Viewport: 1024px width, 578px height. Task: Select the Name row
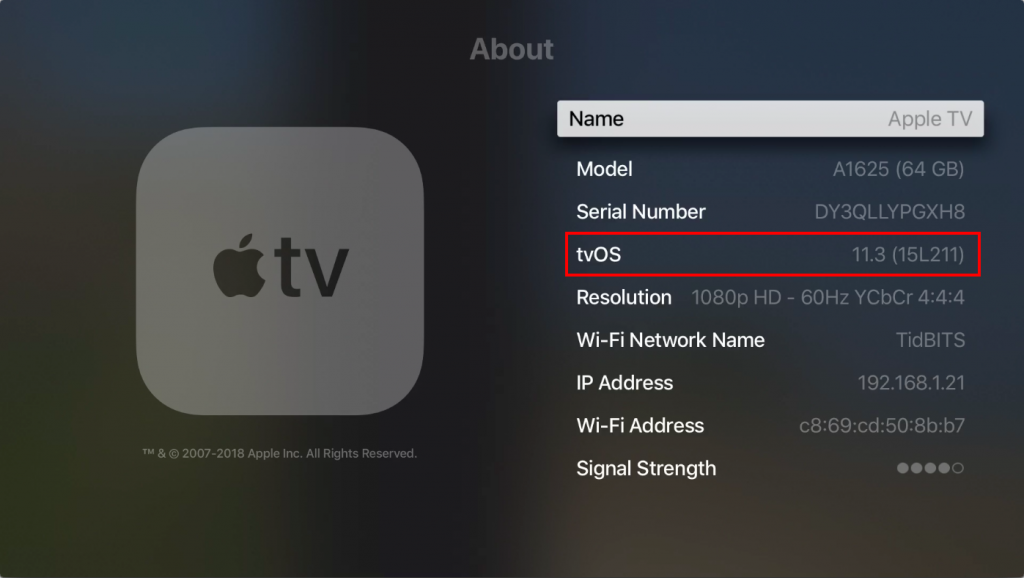tap(770, 118)
